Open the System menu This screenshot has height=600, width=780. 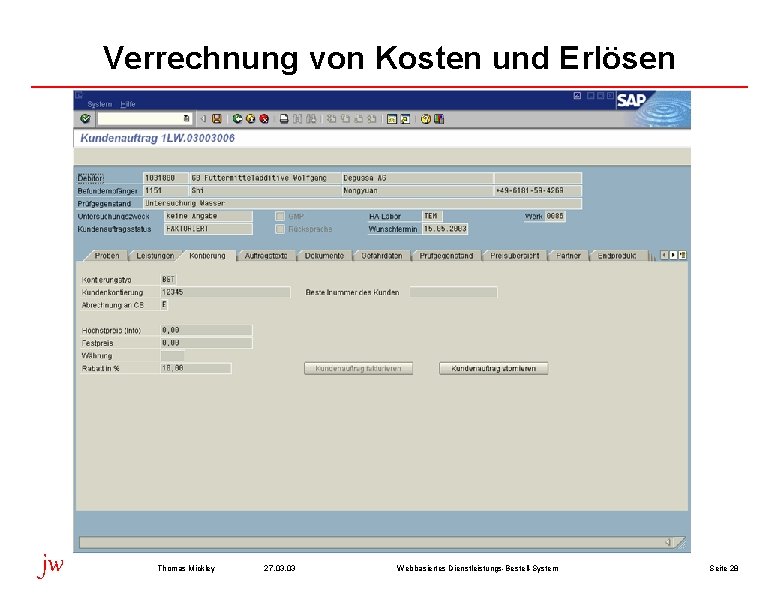99,104
